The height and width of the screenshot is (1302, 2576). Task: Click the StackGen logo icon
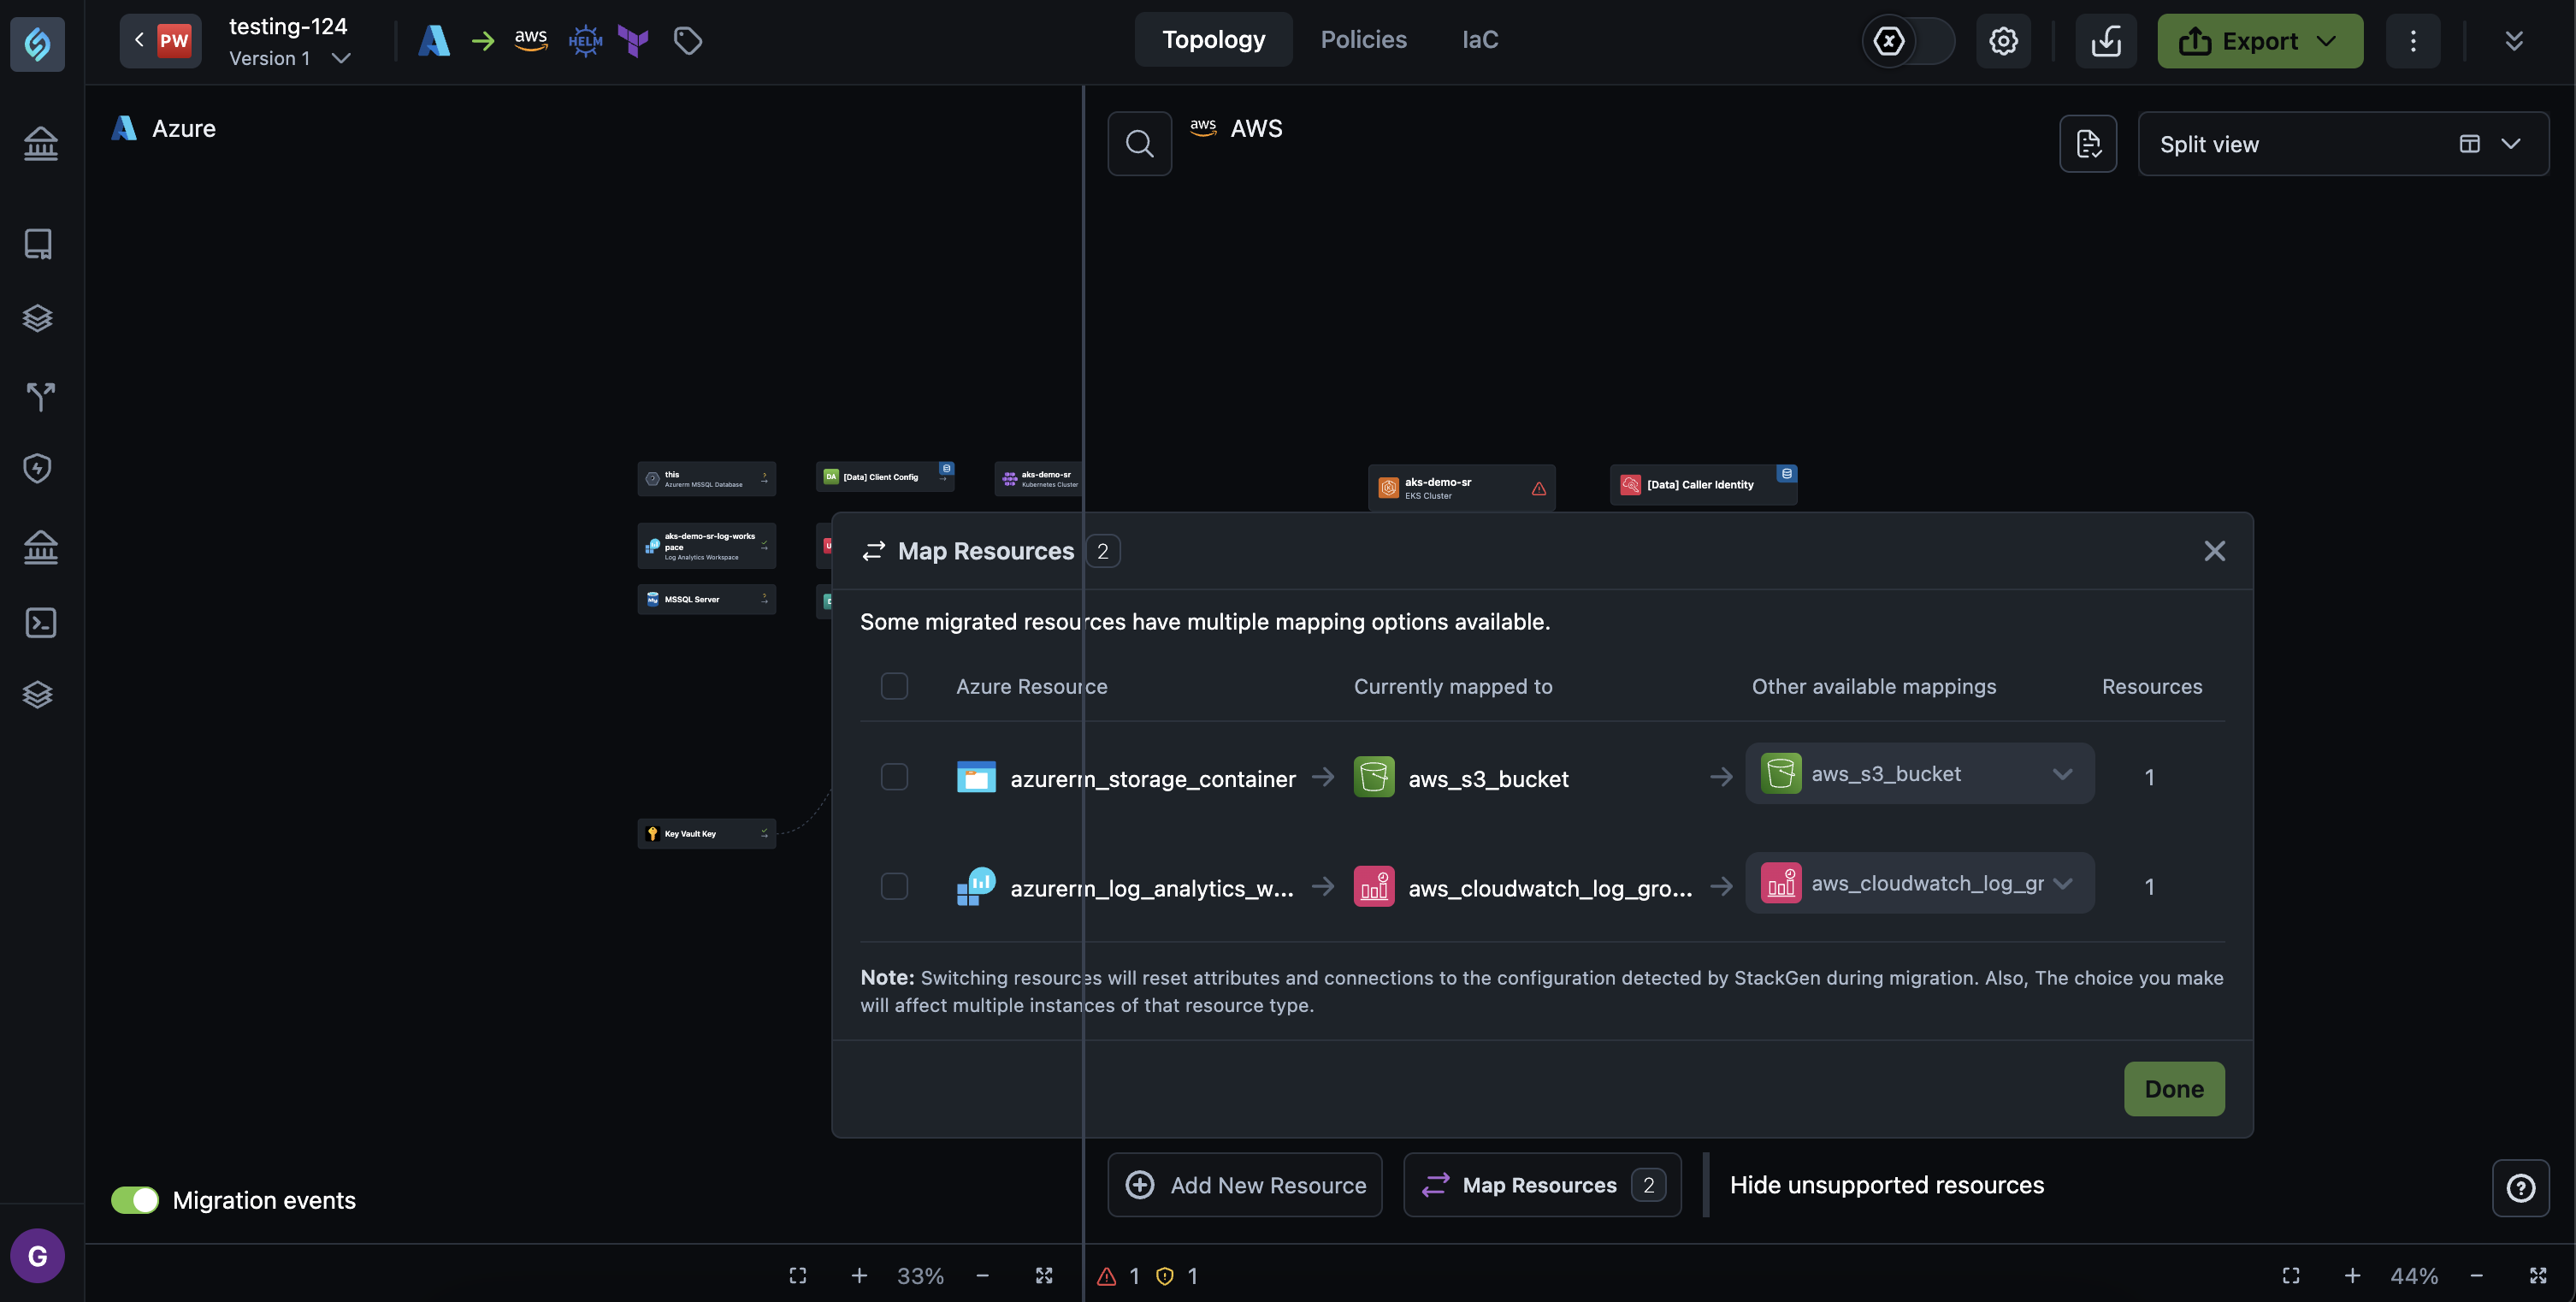pos(37,43)
